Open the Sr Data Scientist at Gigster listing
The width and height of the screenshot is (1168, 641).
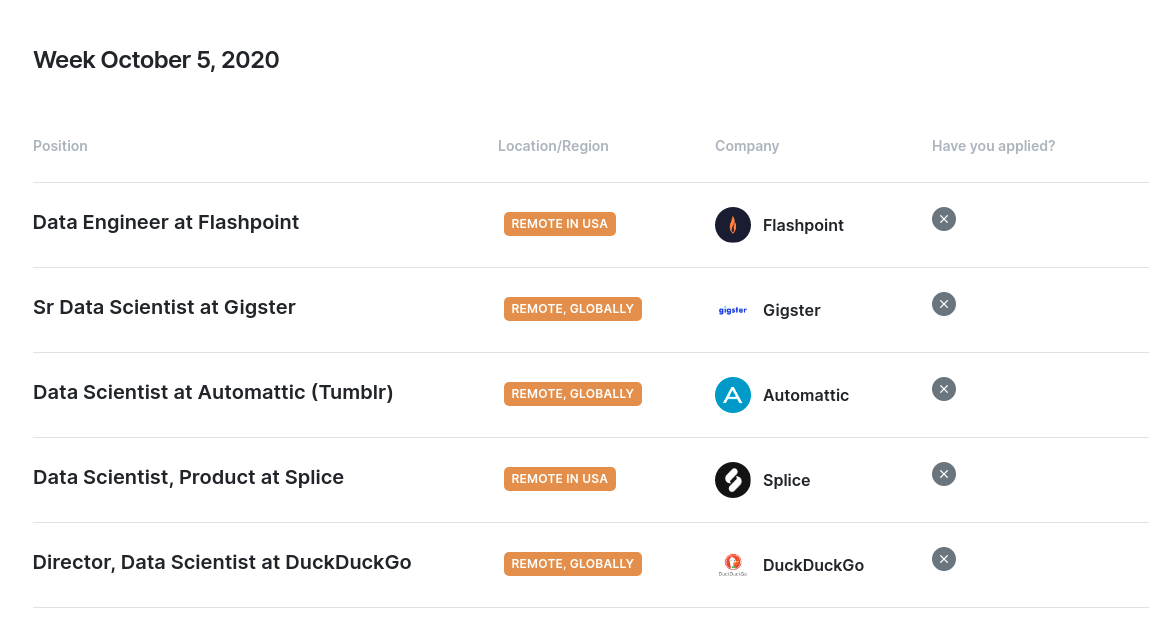tap(164, 307)
